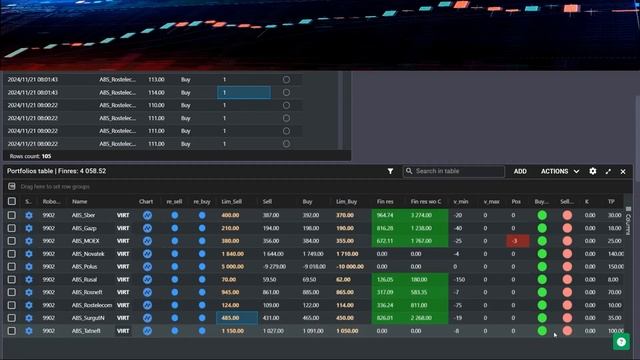Click the green help question button

tap(621, 342)
